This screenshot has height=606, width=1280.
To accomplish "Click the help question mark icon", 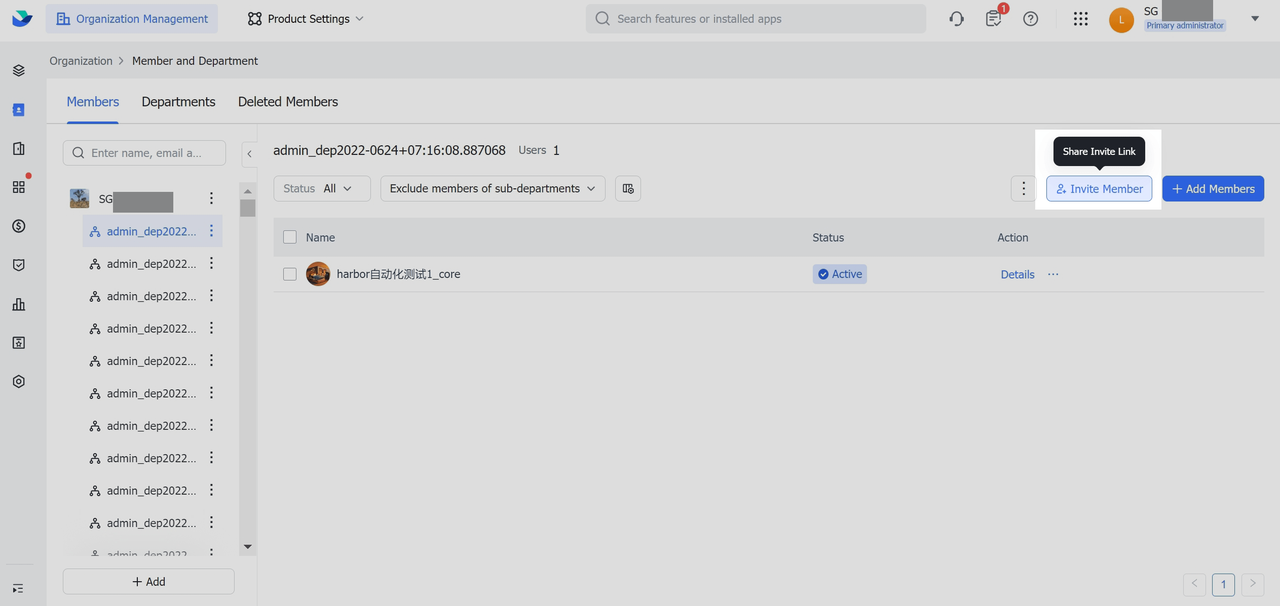I will 1030,19.
